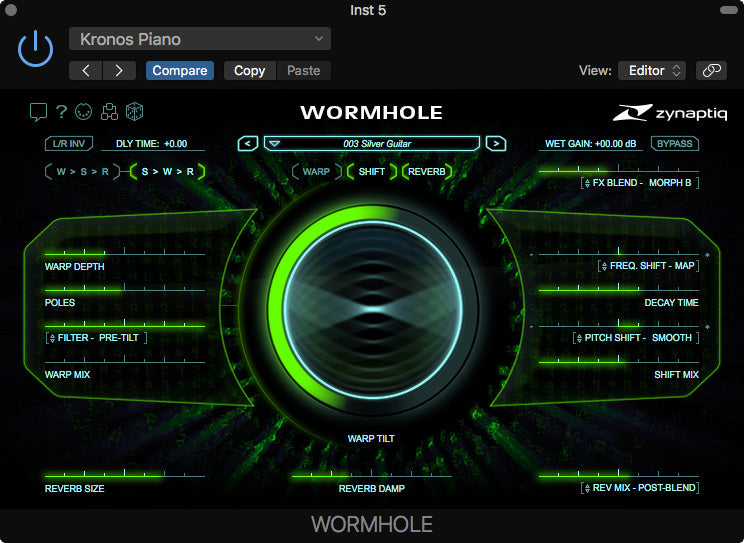Click the WARP TILT label

tap(371, 439)
